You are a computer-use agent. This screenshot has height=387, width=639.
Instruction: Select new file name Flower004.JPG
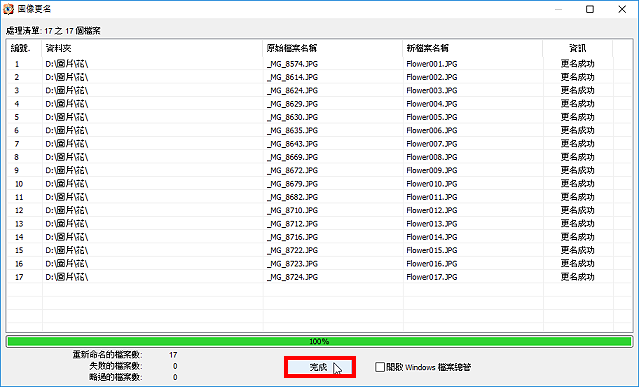(432, 104)
